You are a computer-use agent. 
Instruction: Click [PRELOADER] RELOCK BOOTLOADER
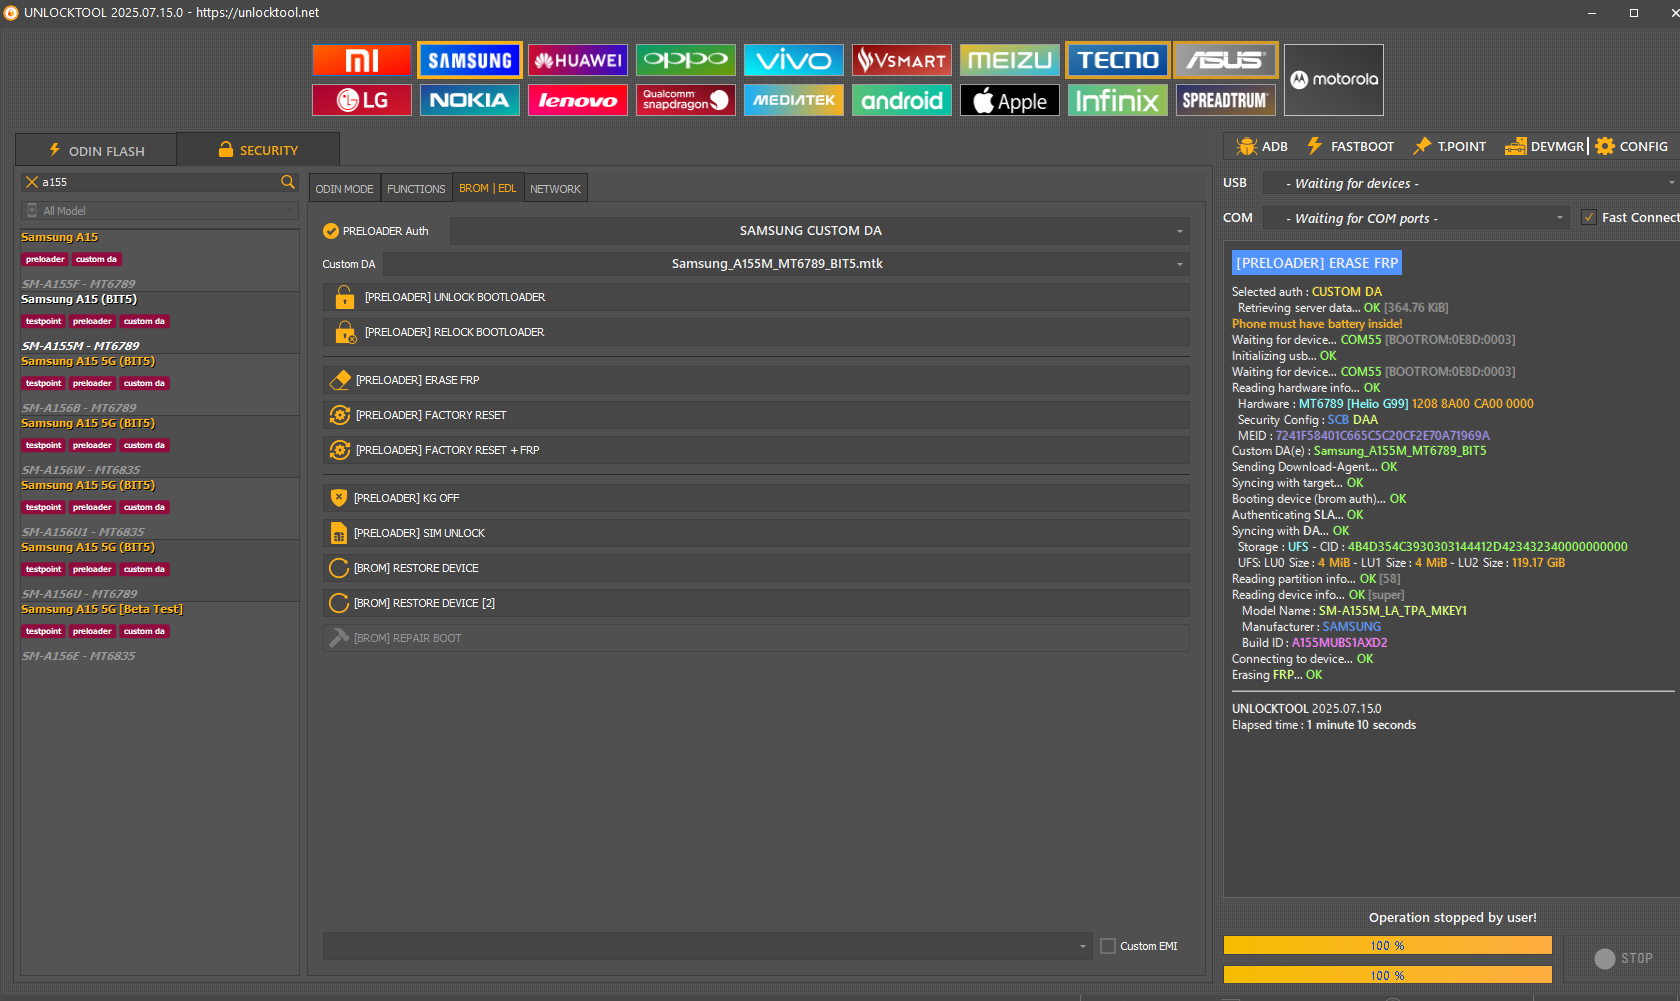coord(756,332)
